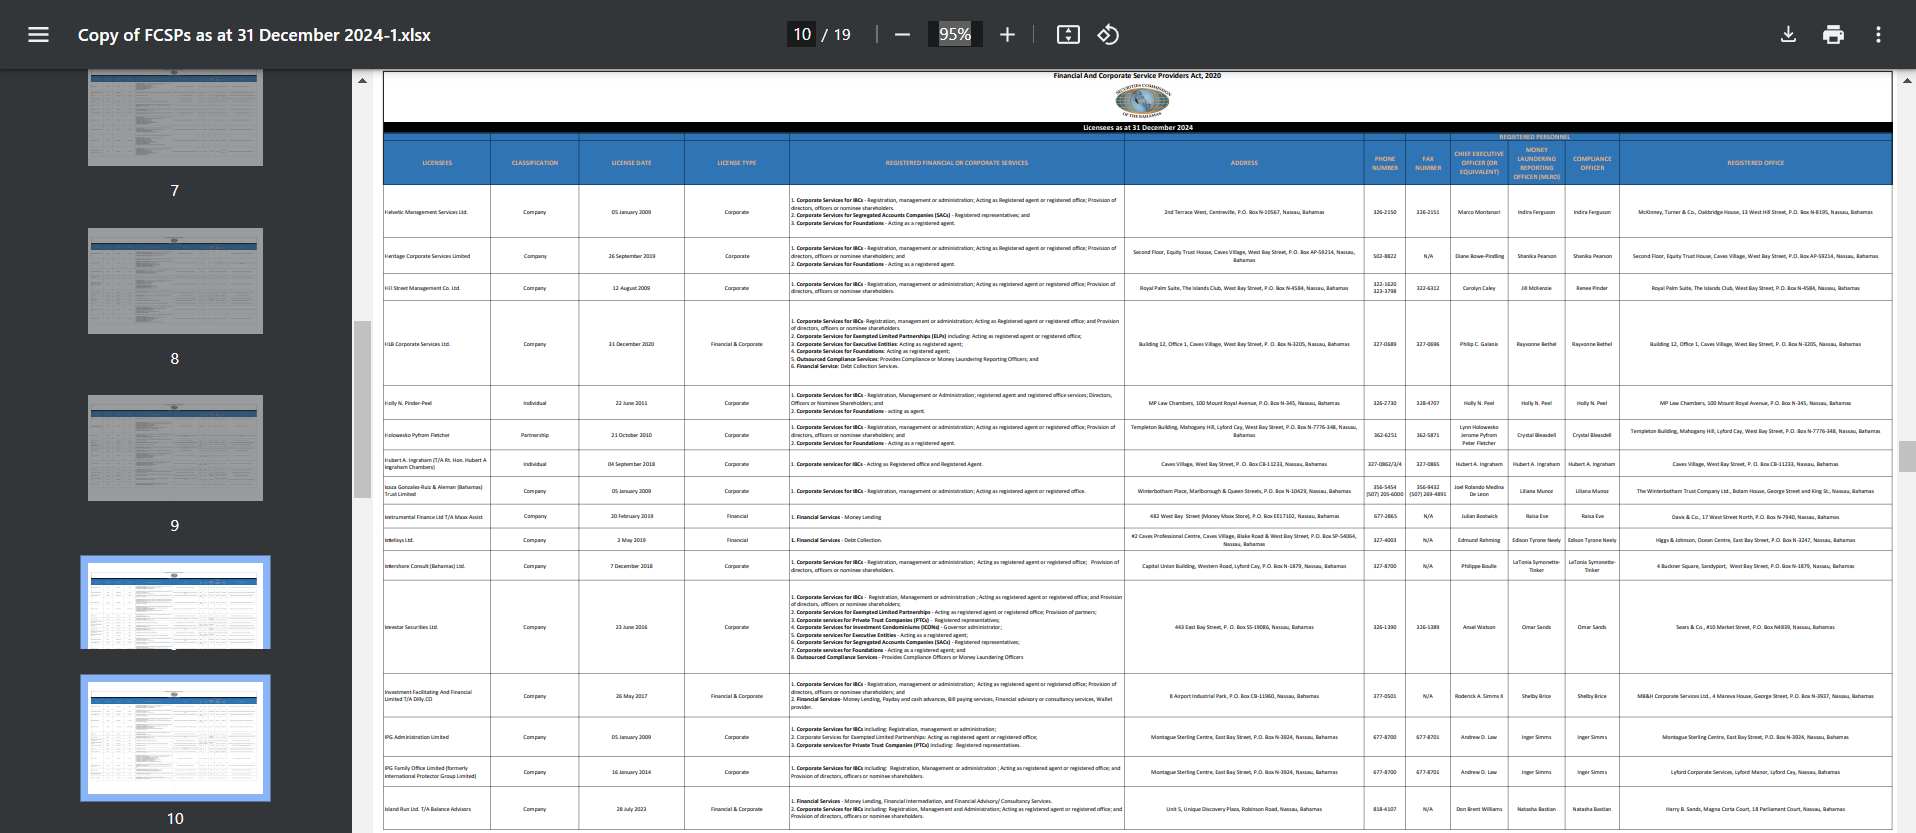Viewport: 1916px width, 833px height.
Task: Click the PHONE NUMBER column header
Action: tap(1385, 163)
